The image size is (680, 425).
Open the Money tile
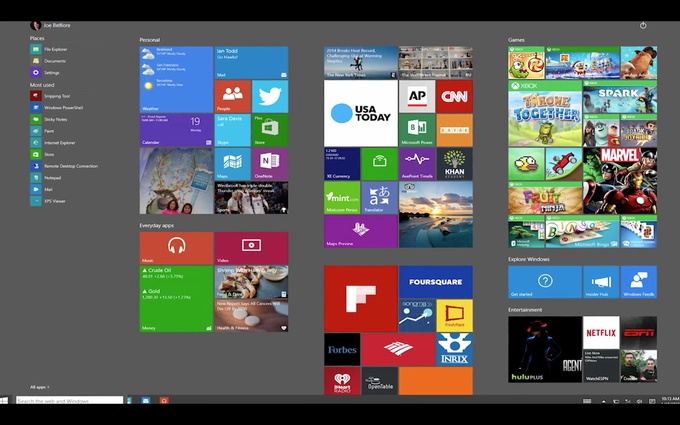176,299
